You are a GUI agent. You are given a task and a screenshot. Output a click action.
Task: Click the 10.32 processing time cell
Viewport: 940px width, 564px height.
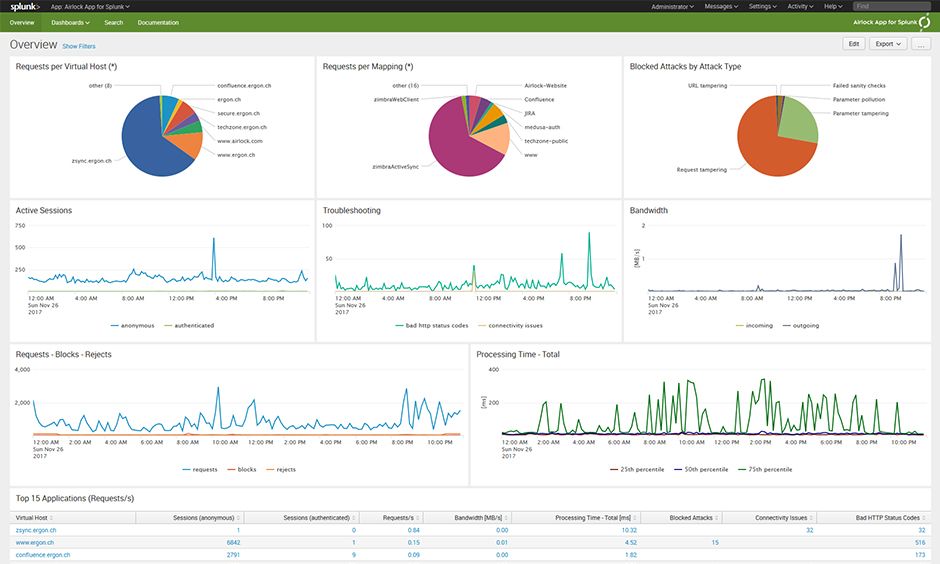(x=629, y=530)
